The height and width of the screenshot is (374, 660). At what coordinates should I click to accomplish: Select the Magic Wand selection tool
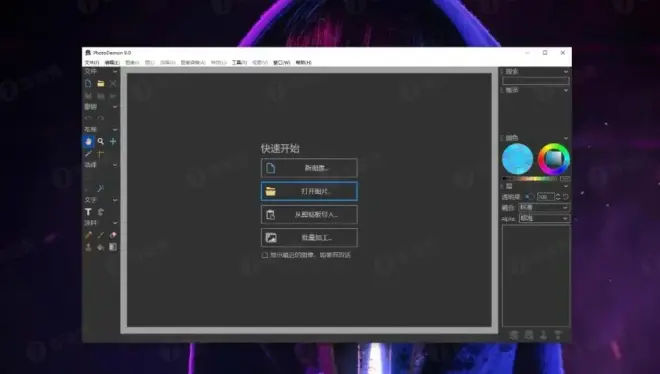100,189
